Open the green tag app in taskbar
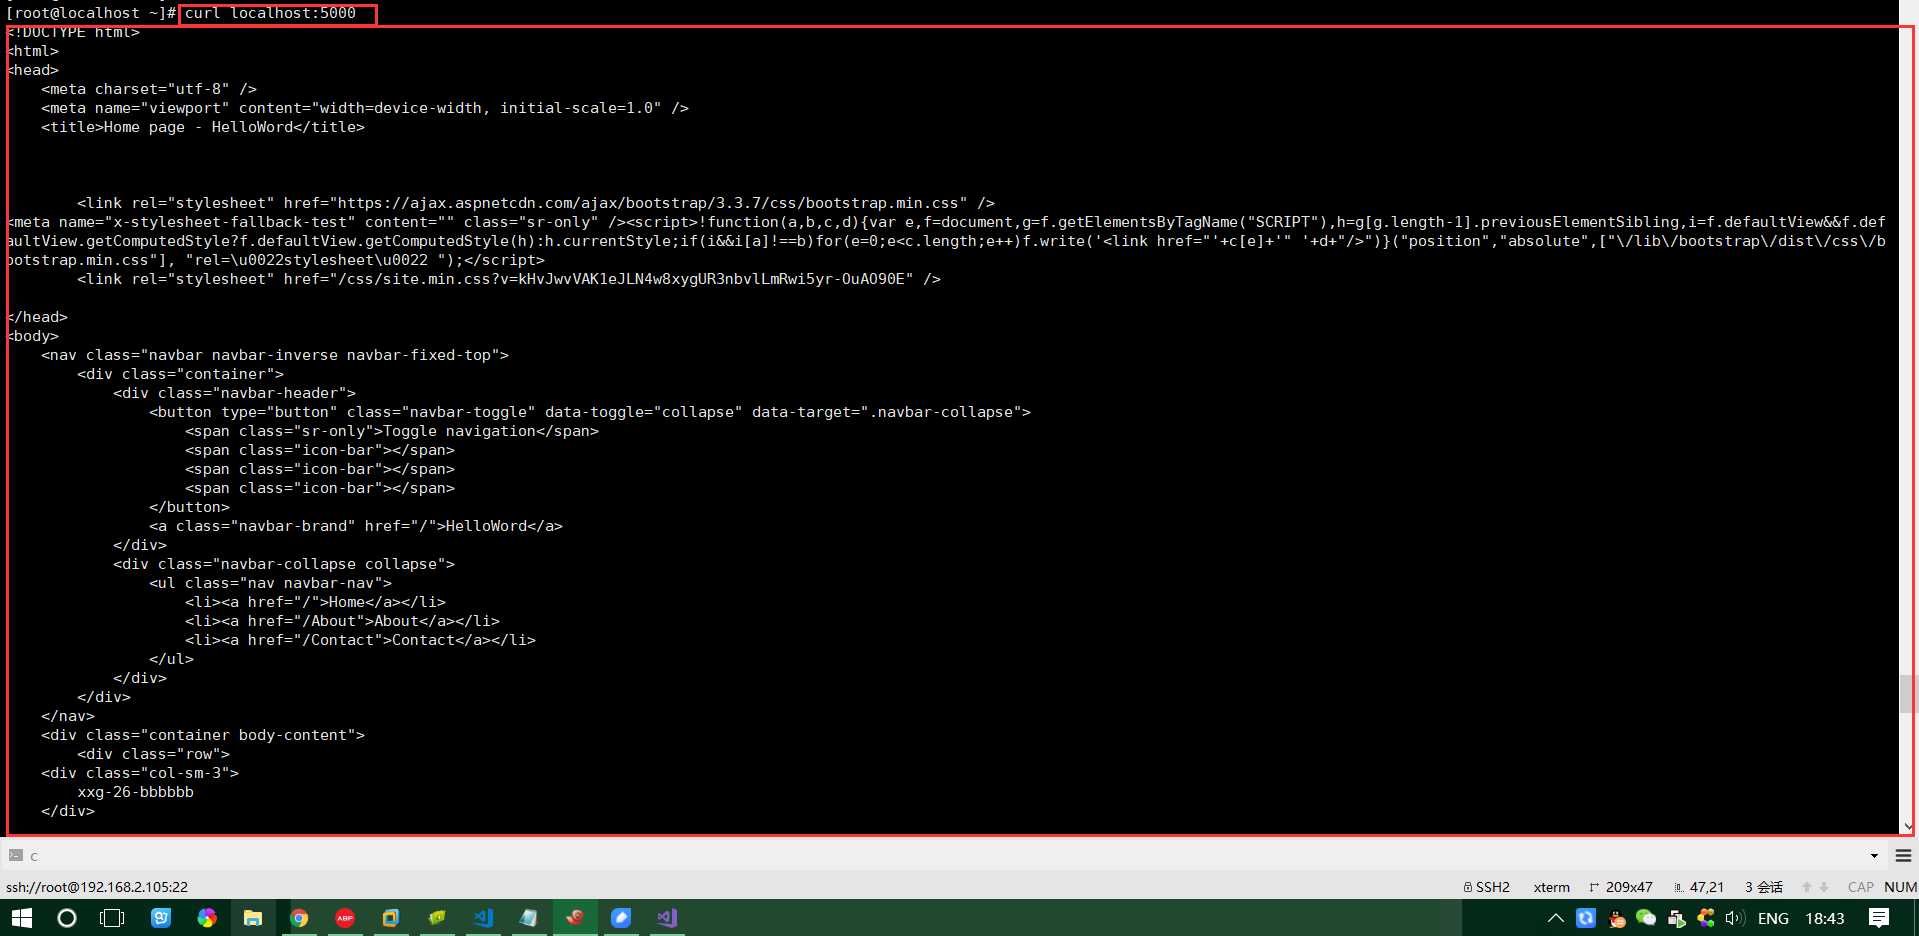Image resolution: width=1919 pixels, height=936 pixels. [437, 918]
